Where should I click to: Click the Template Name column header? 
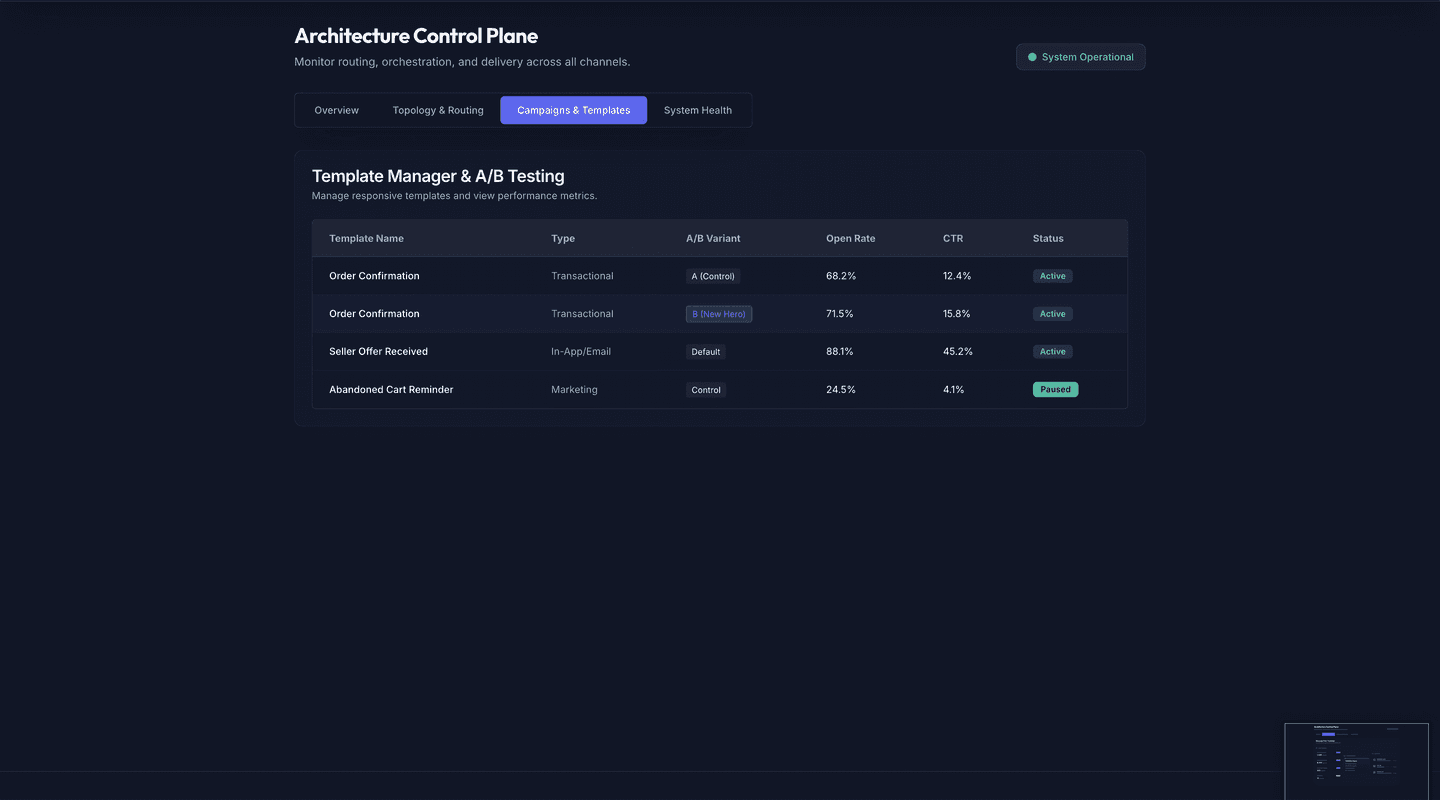[x=366, y=238]
